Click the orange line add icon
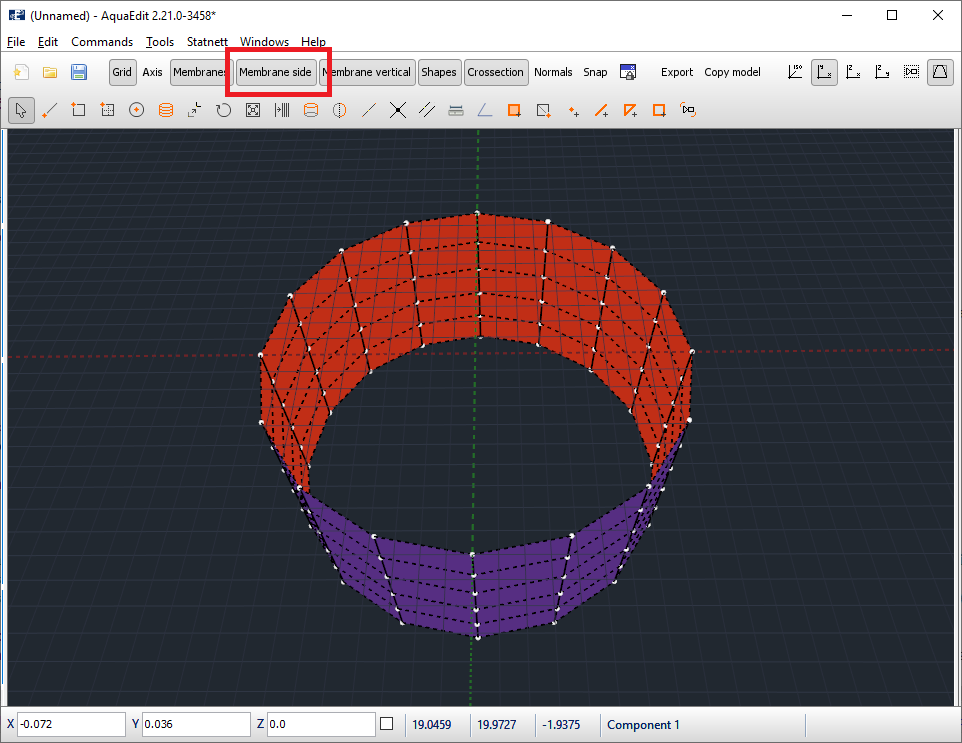 (601, 110)
